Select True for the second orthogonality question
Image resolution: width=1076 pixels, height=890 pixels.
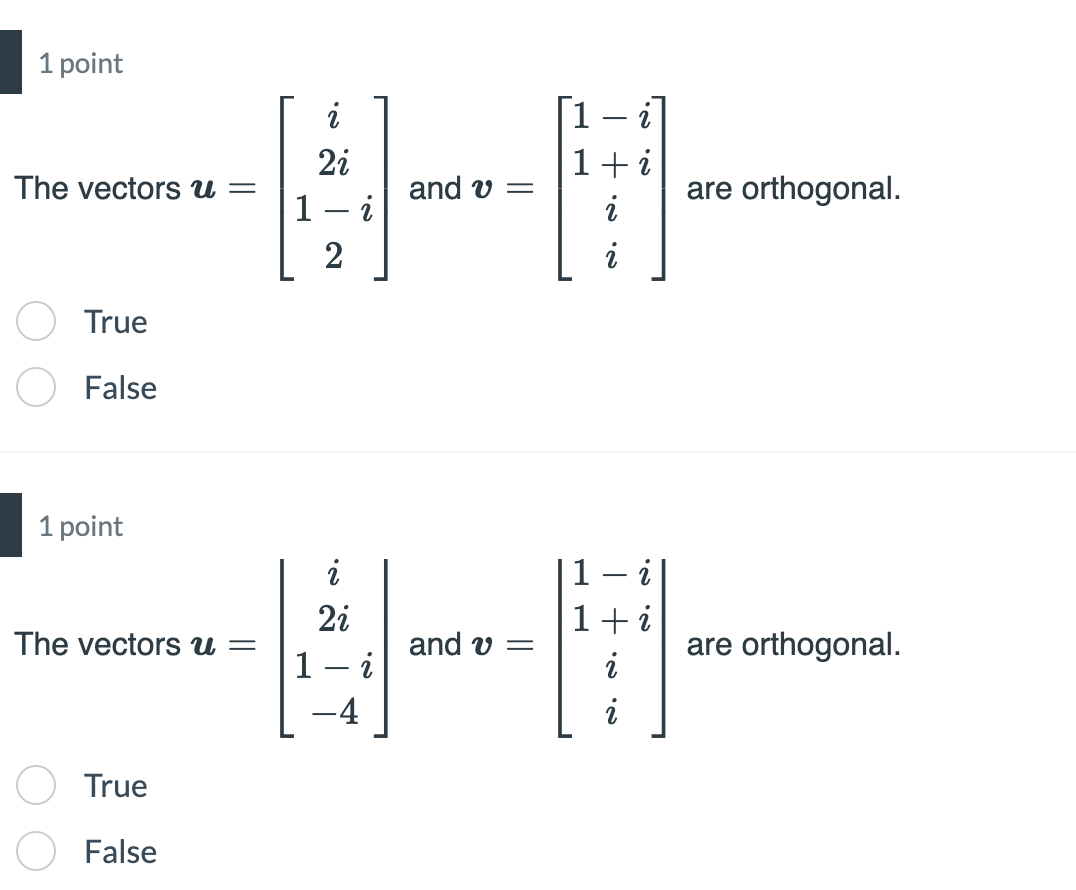coord(35,786)
